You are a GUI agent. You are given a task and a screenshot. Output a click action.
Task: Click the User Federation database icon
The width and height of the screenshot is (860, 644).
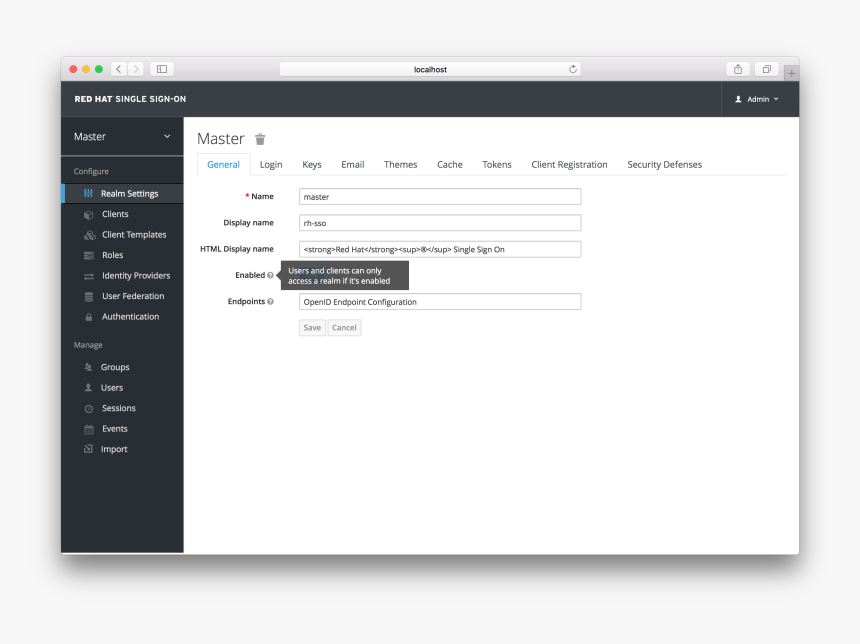click(x=89, y=297)
